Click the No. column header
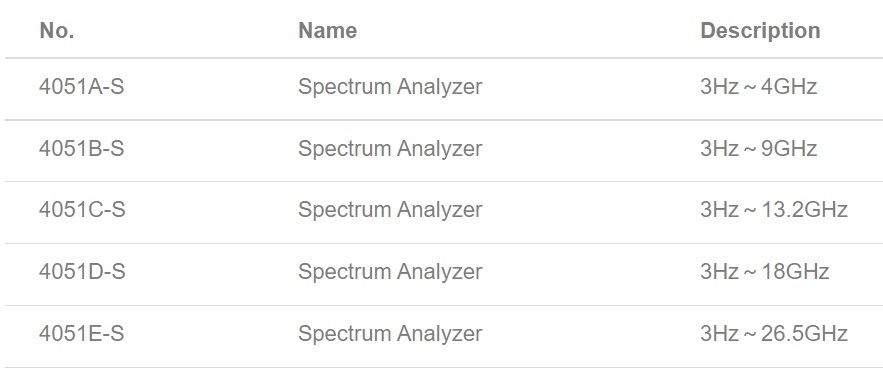883x384 pixels. tap(57, 30)
